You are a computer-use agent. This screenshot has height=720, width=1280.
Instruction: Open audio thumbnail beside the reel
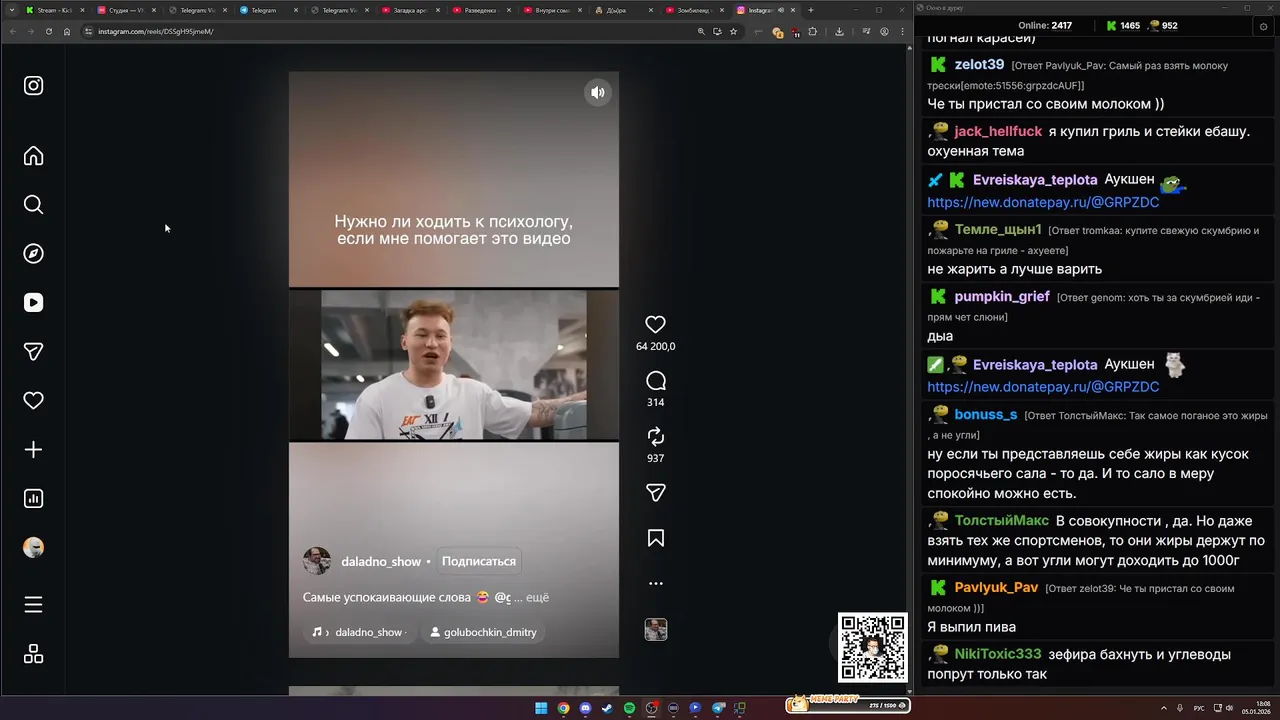click(655, 629)
